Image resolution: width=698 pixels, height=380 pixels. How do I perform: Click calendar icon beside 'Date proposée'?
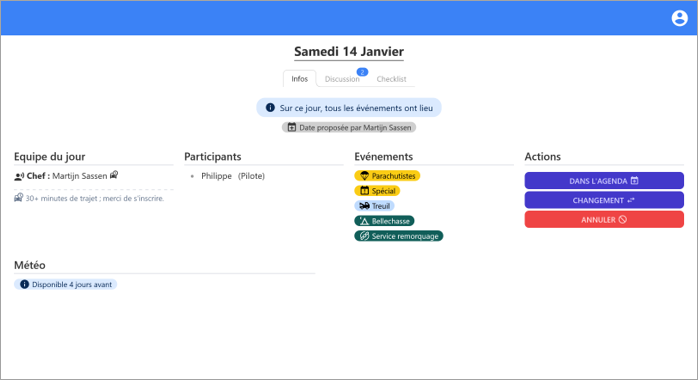pos(292,128)
